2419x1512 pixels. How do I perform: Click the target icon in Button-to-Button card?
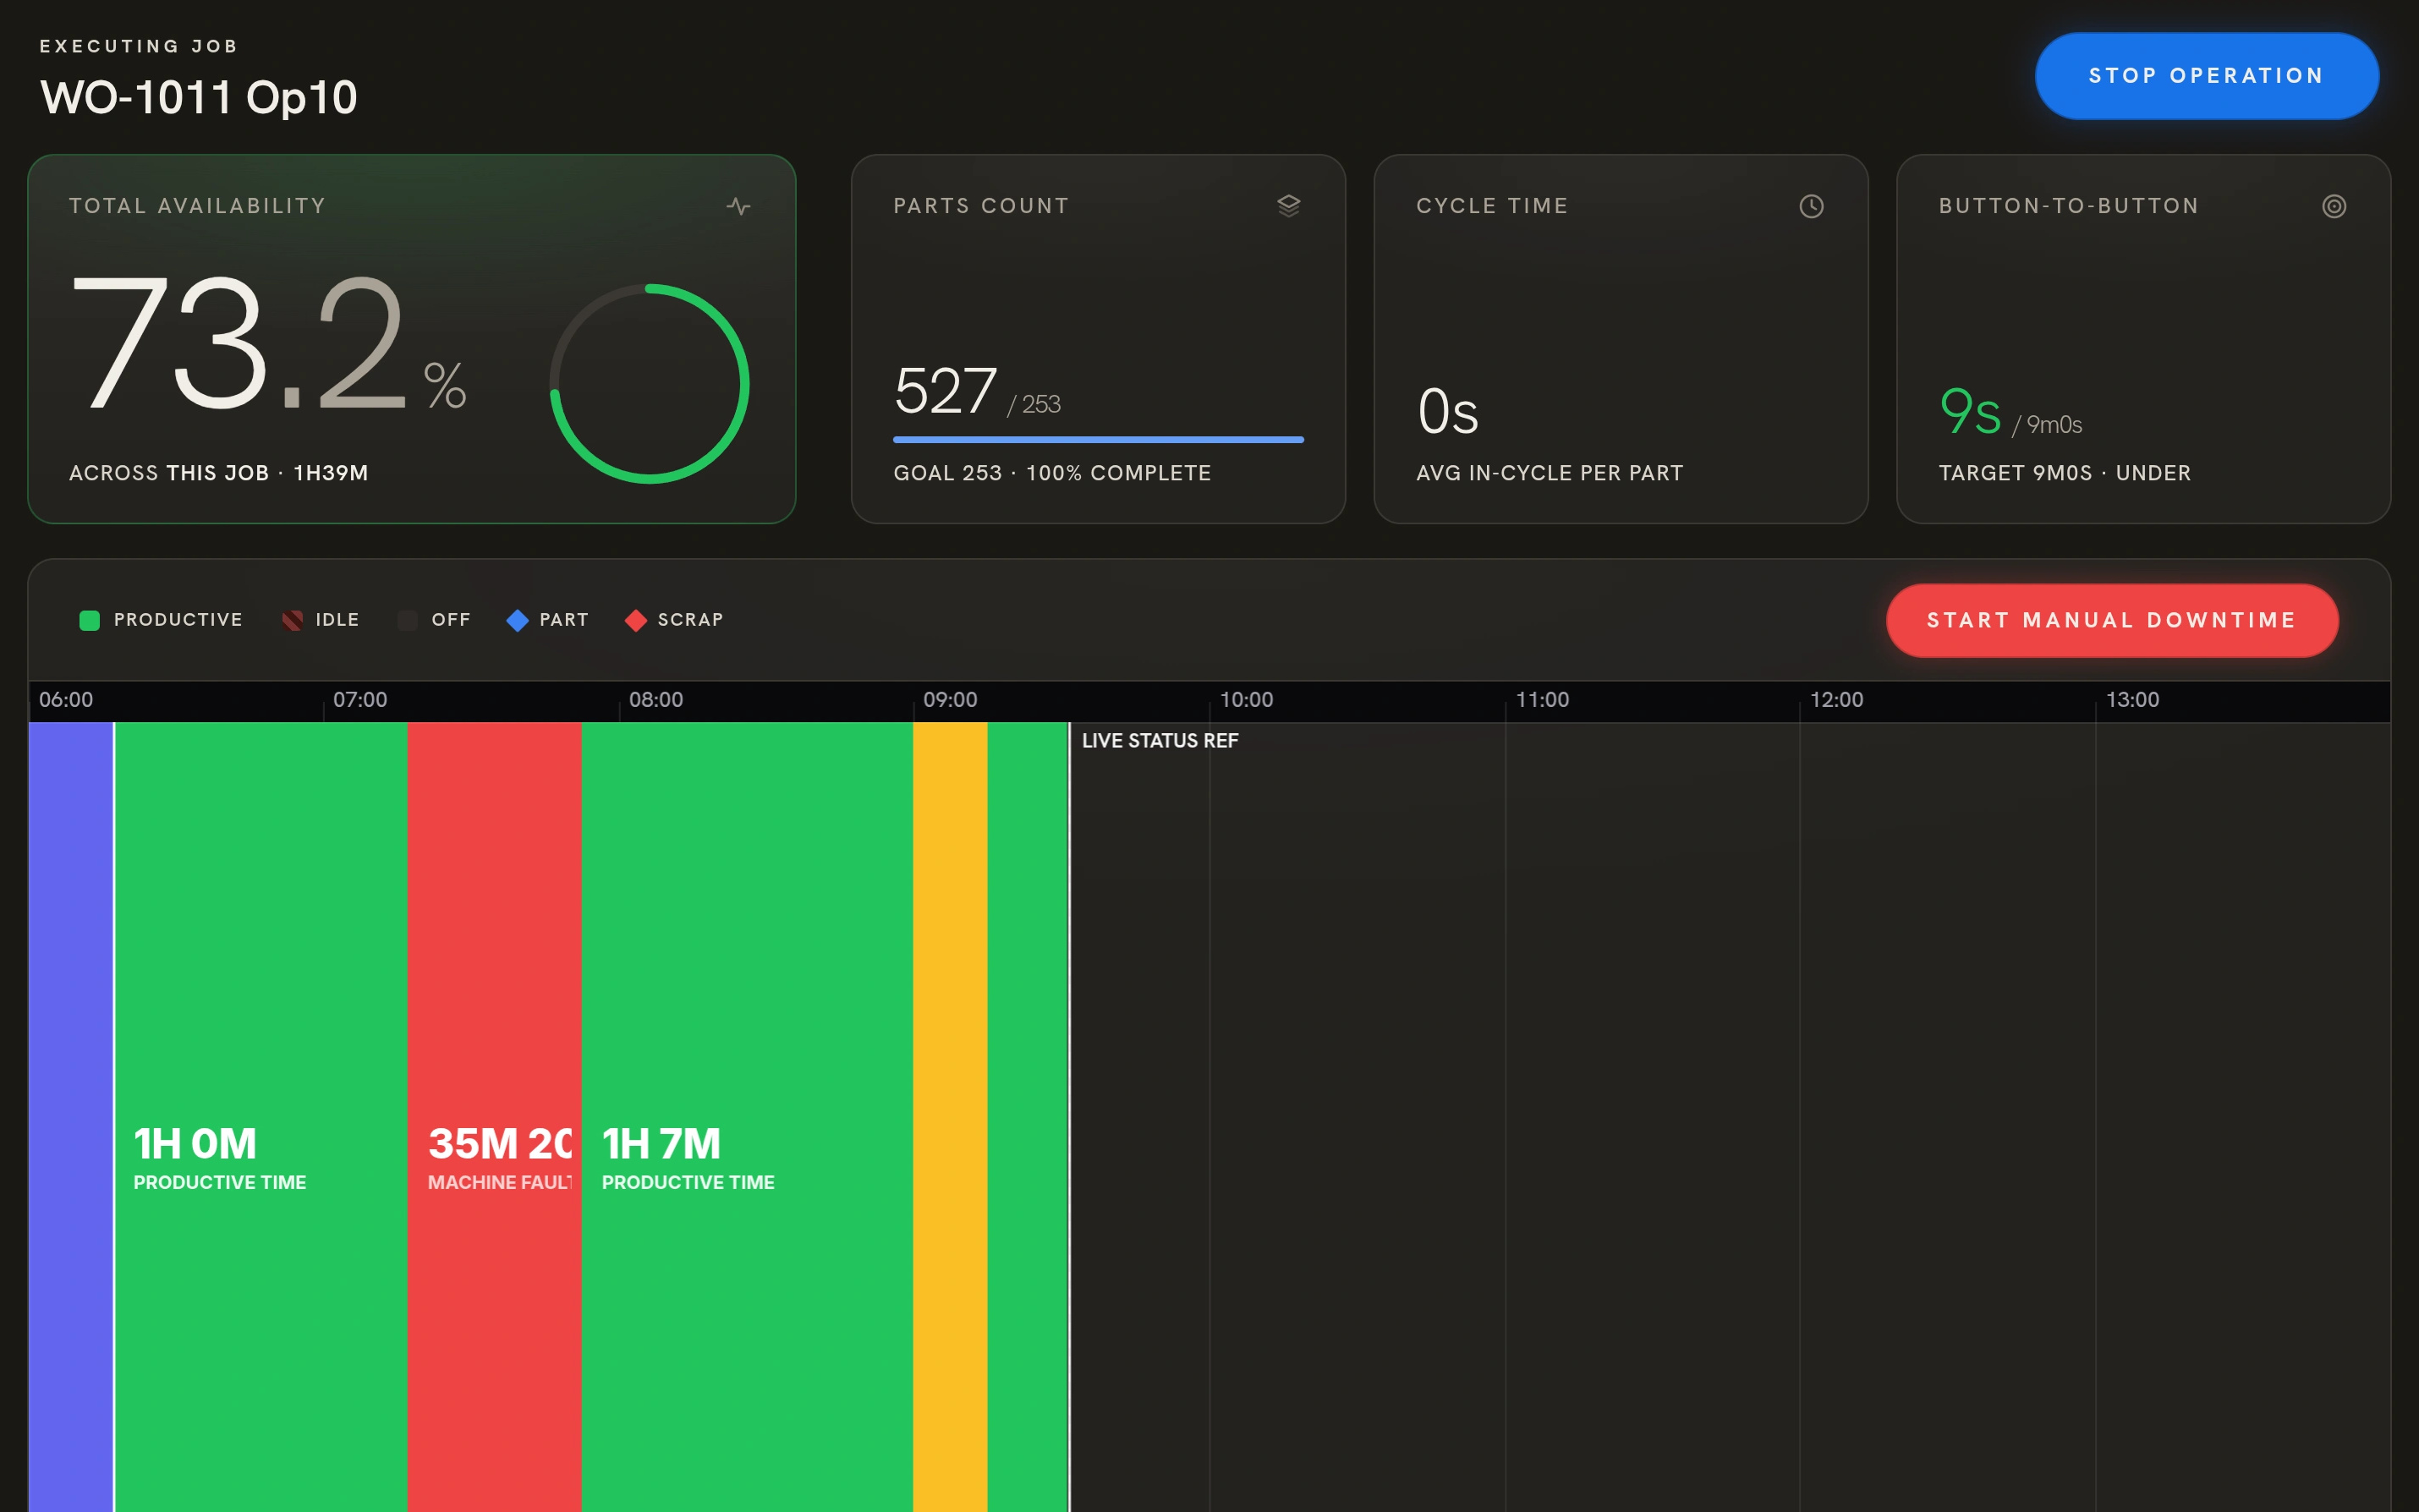2333,206
